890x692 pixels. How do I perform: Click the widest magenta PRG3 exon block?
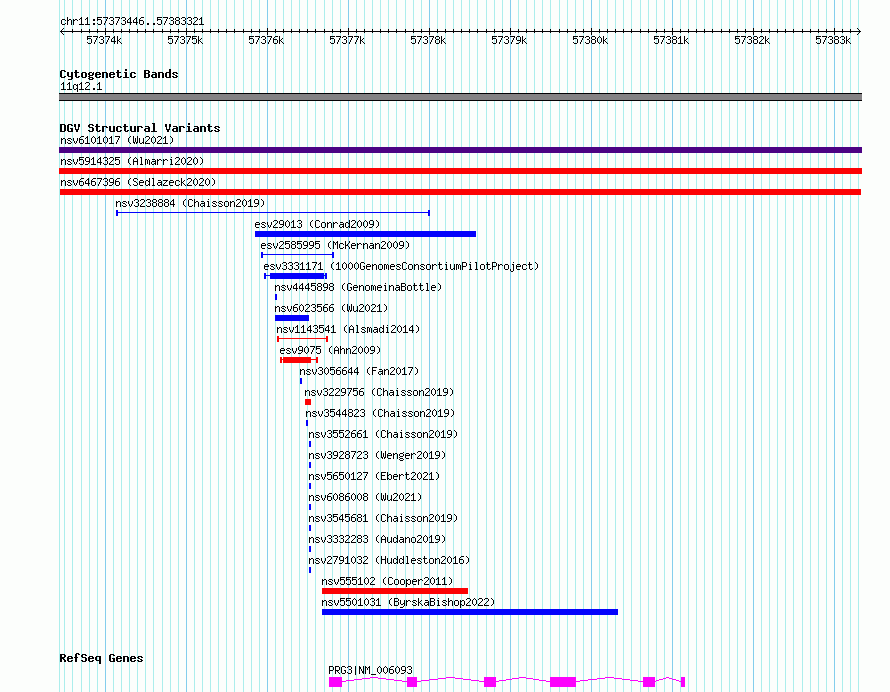coord(563,682)
